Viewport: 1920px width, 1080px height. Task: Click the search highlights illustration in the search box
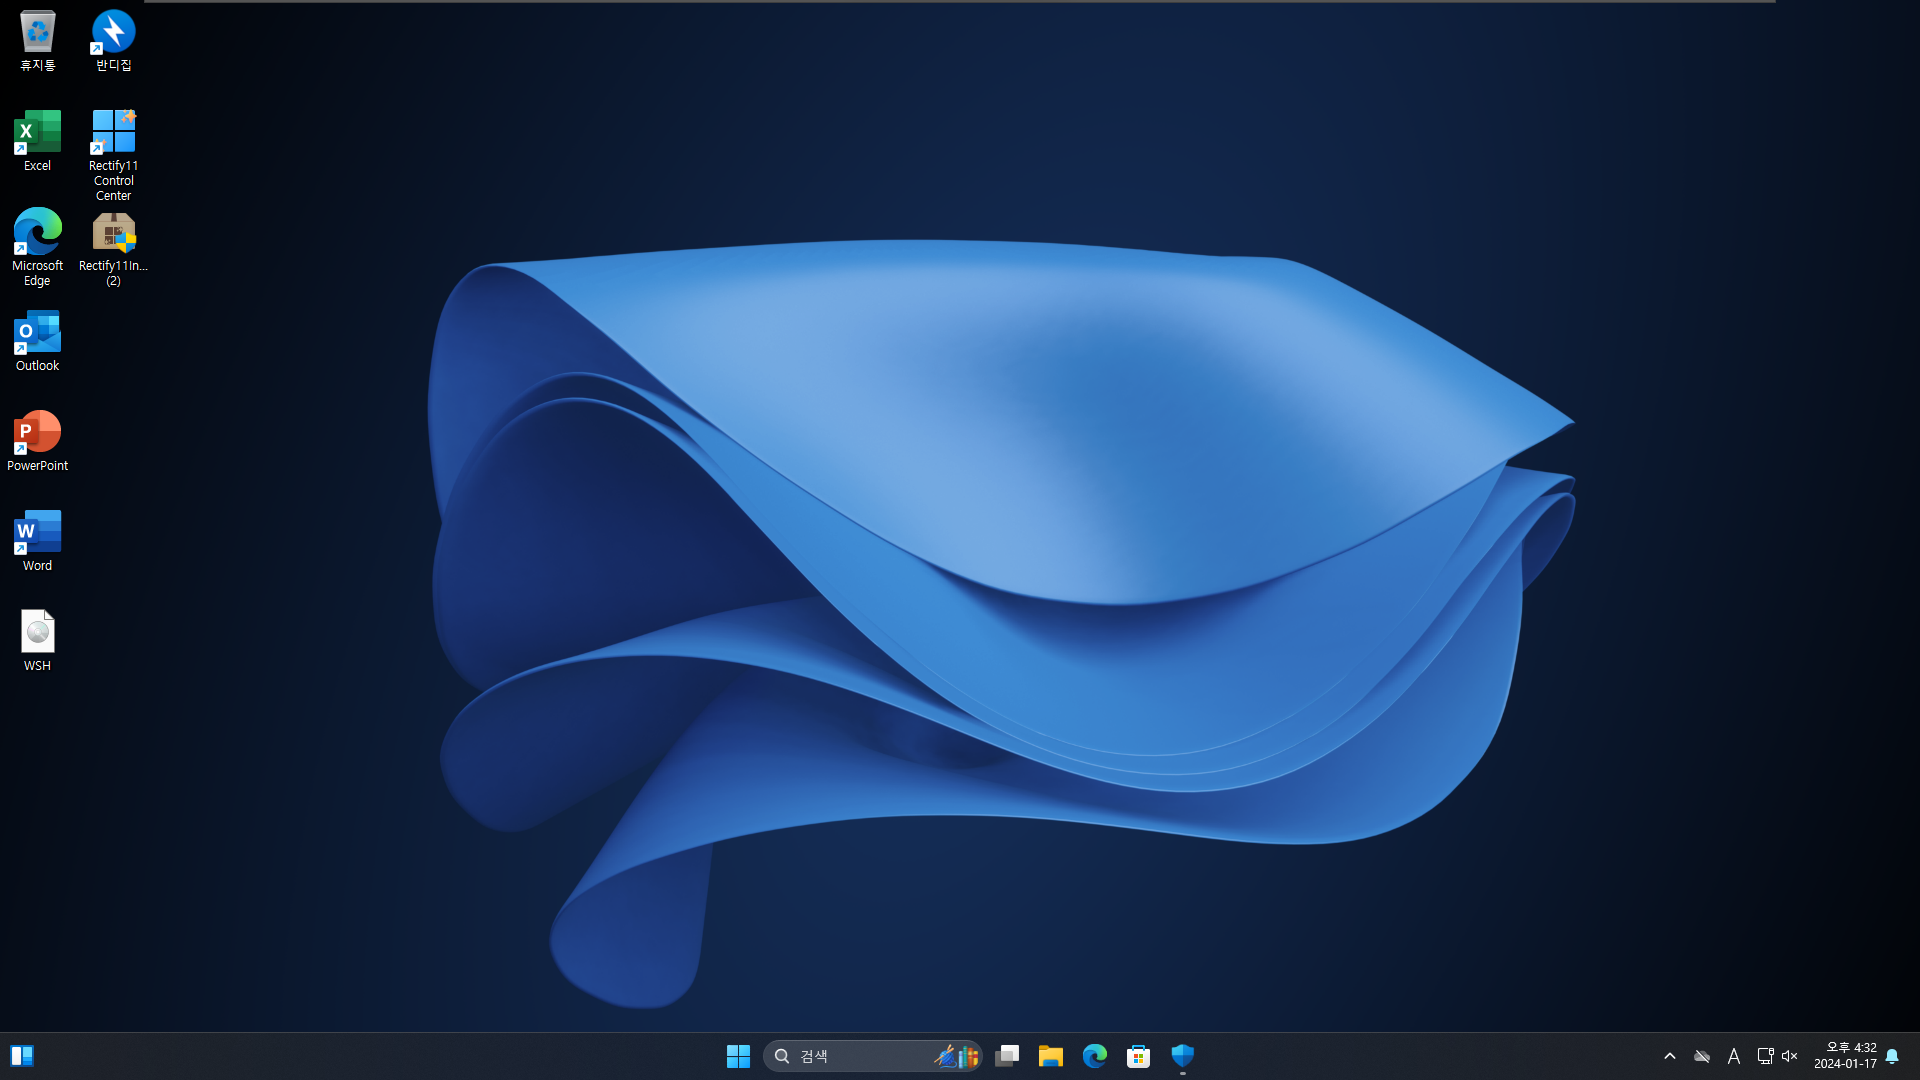tap(957, 1056)
